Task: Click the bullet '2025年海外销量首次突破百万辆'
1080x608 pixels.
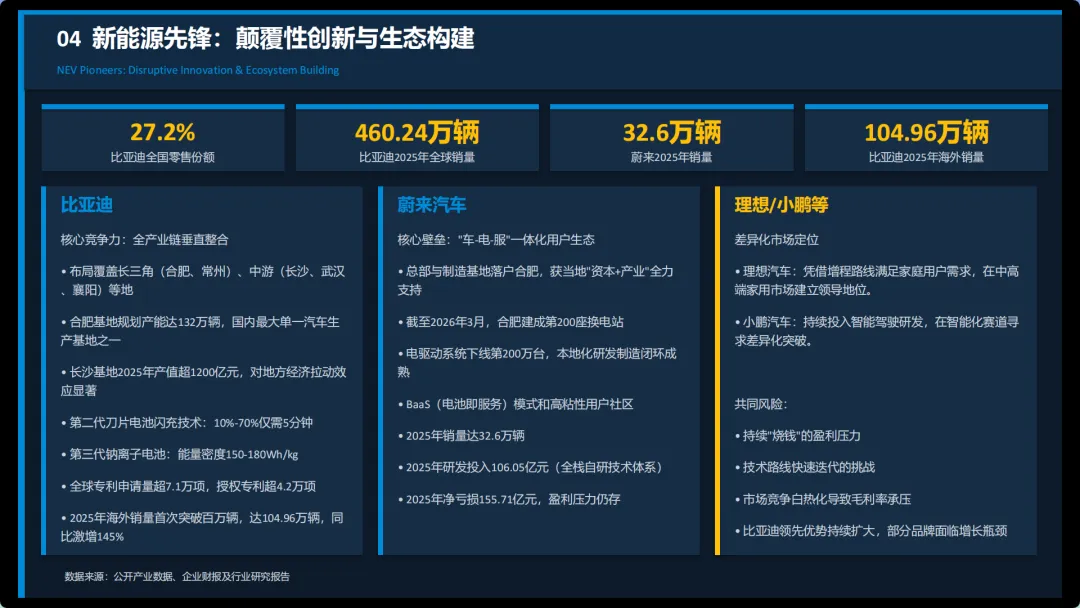Action: pyautogui.click(x=202, y=527)
